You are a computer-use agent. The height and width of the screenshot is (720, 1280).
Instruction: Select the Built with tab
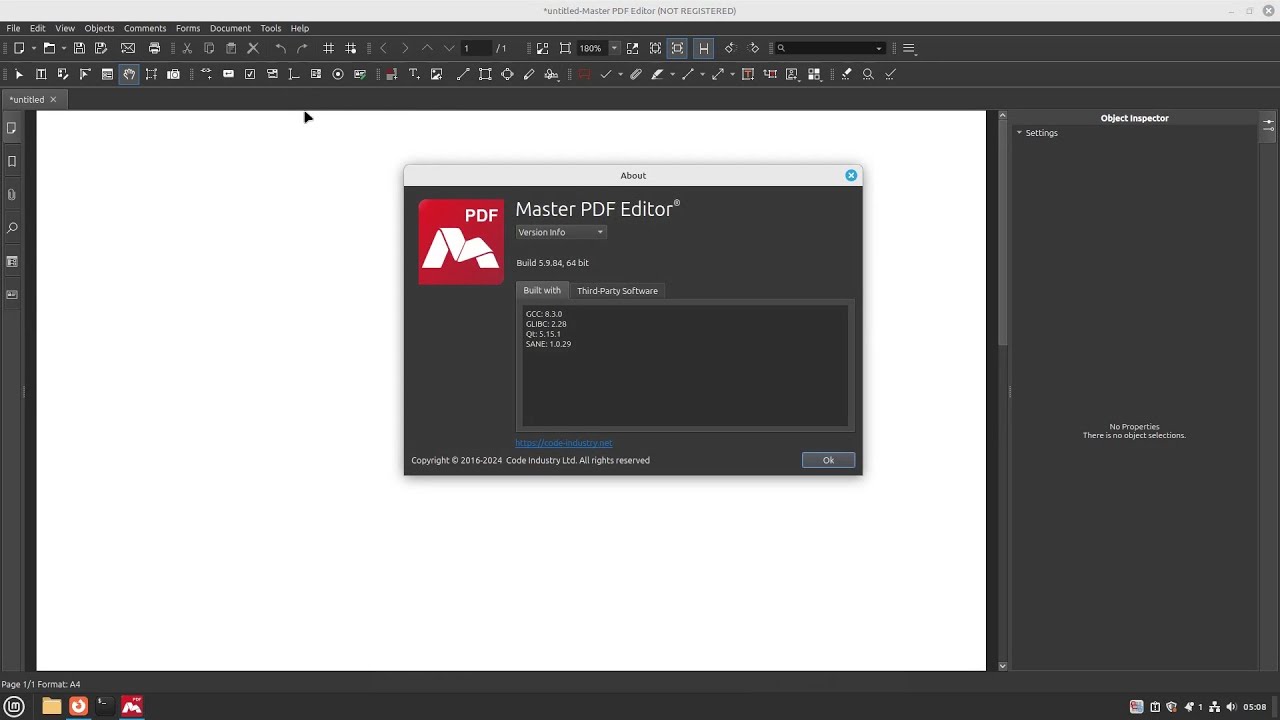(542, 290)
